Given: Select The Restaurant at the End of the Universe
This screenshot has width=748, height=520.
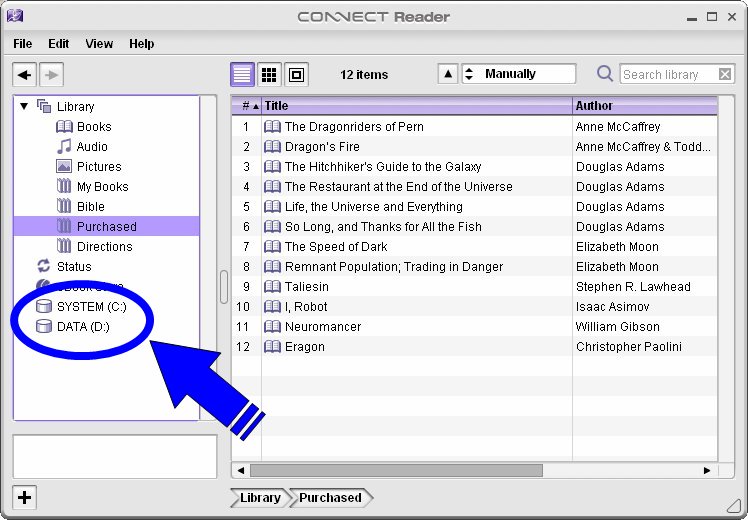Looking at the screenshot, I should coord(475,187).
